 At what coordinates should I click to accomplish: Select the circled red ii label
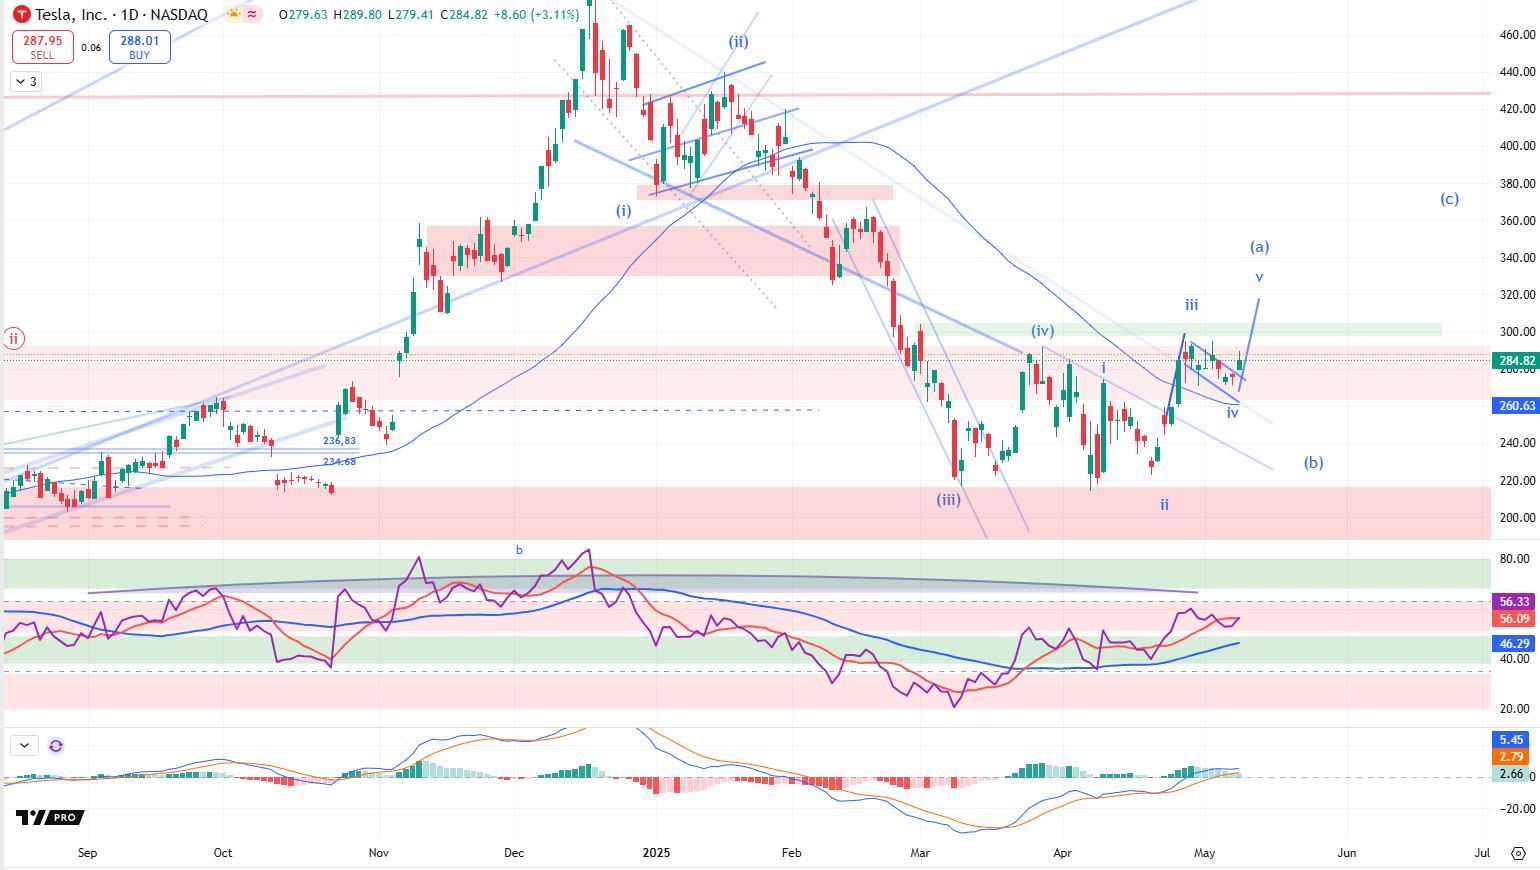(x=14, y=338)
